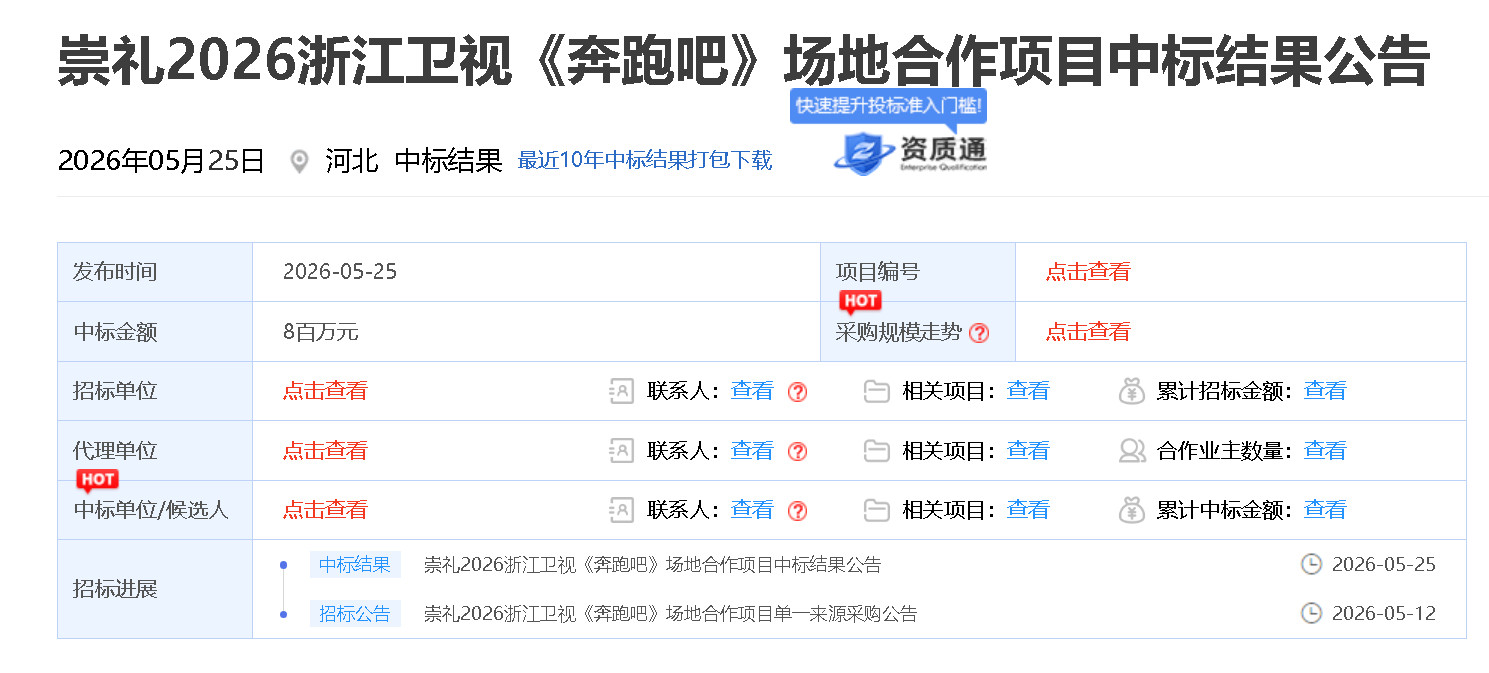Click the 中标结果 label next to 河北
This screenshot has width=1489, height=673.
tap(448, 161)
